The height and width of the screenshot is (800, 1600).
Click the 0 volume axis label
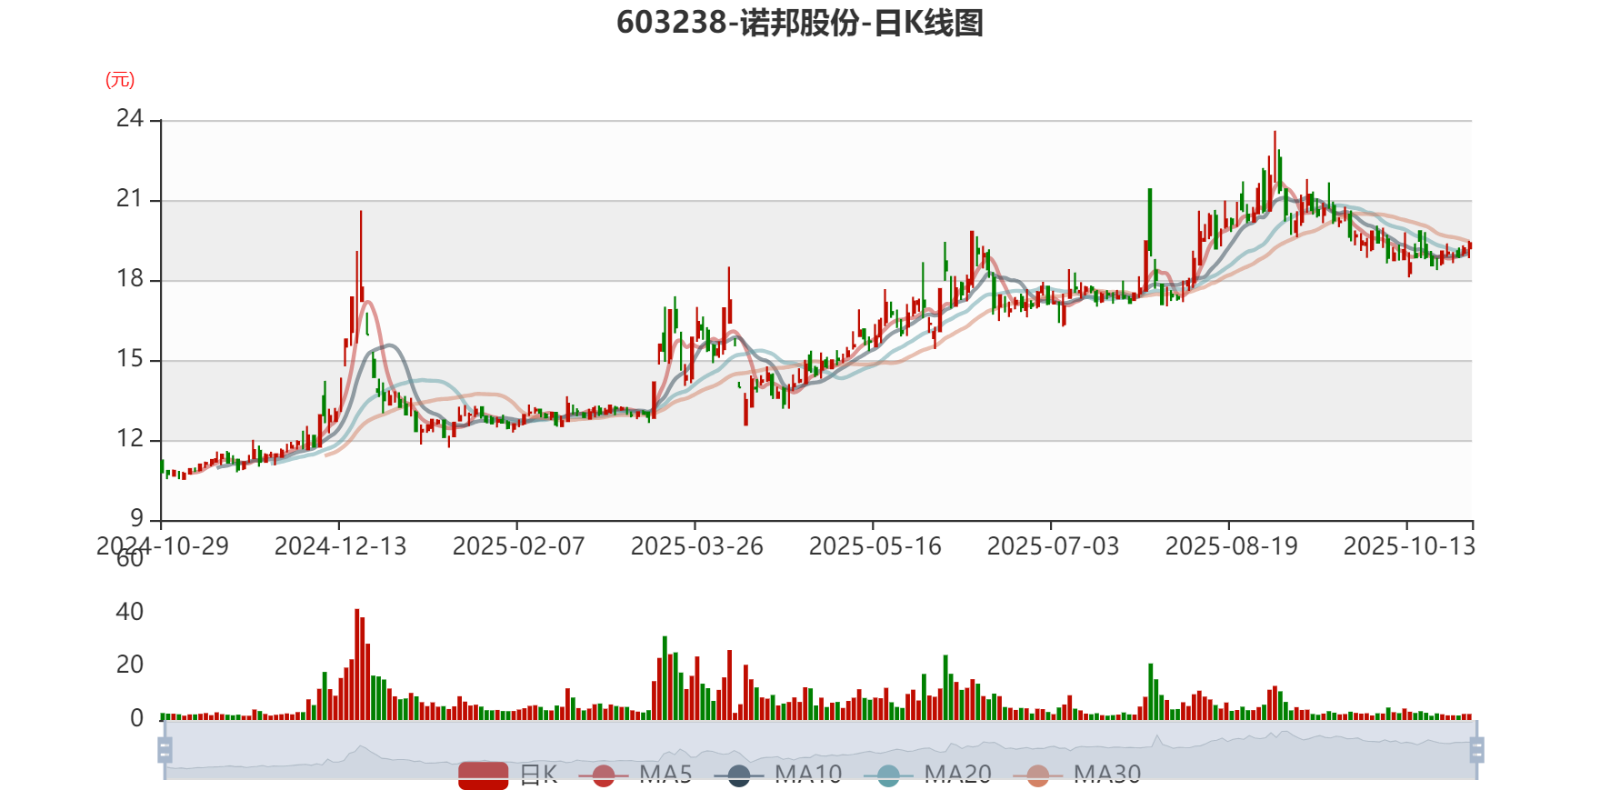[137, 718]
